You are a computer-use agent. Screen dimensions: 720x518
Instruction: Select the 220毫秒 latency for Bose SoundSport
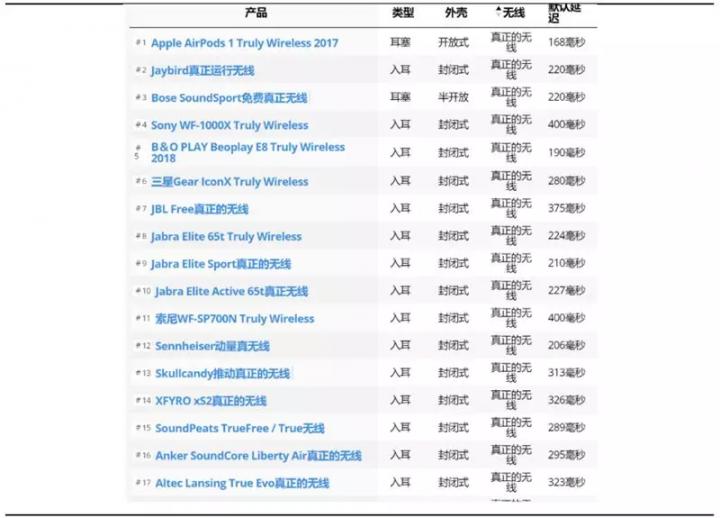[x=566, y=97]
